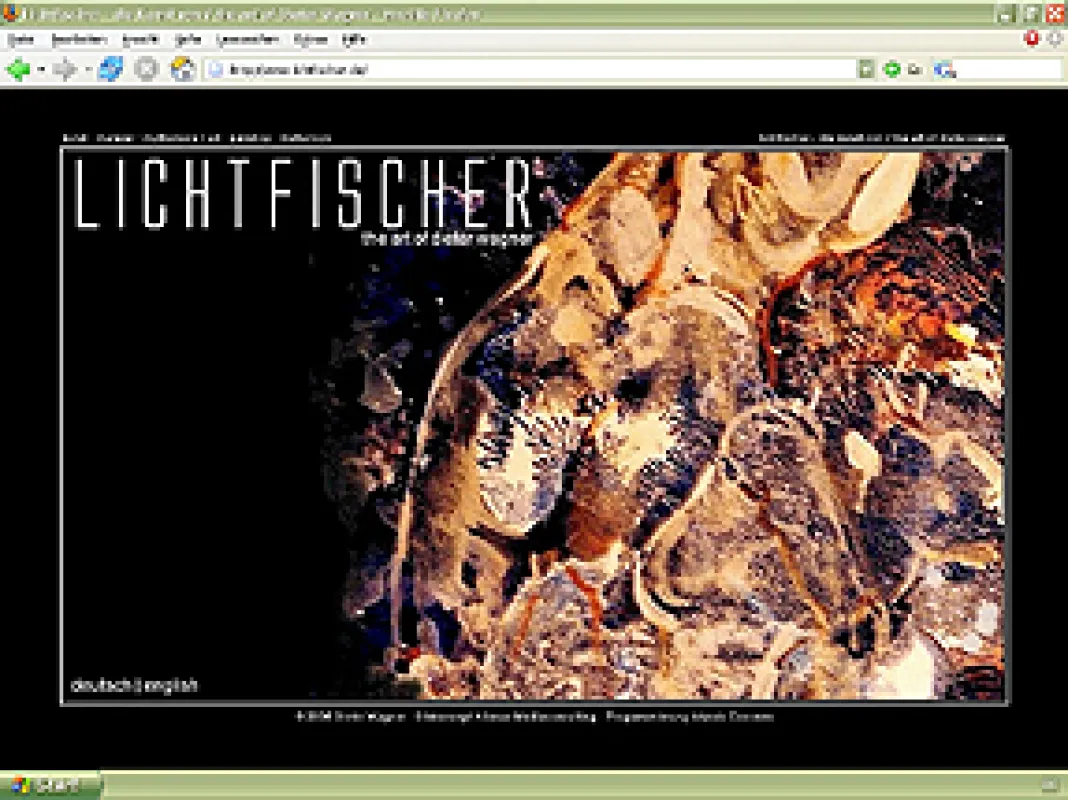
Task: Open the address bar URL history dropdown
Action: pos(866,69)
